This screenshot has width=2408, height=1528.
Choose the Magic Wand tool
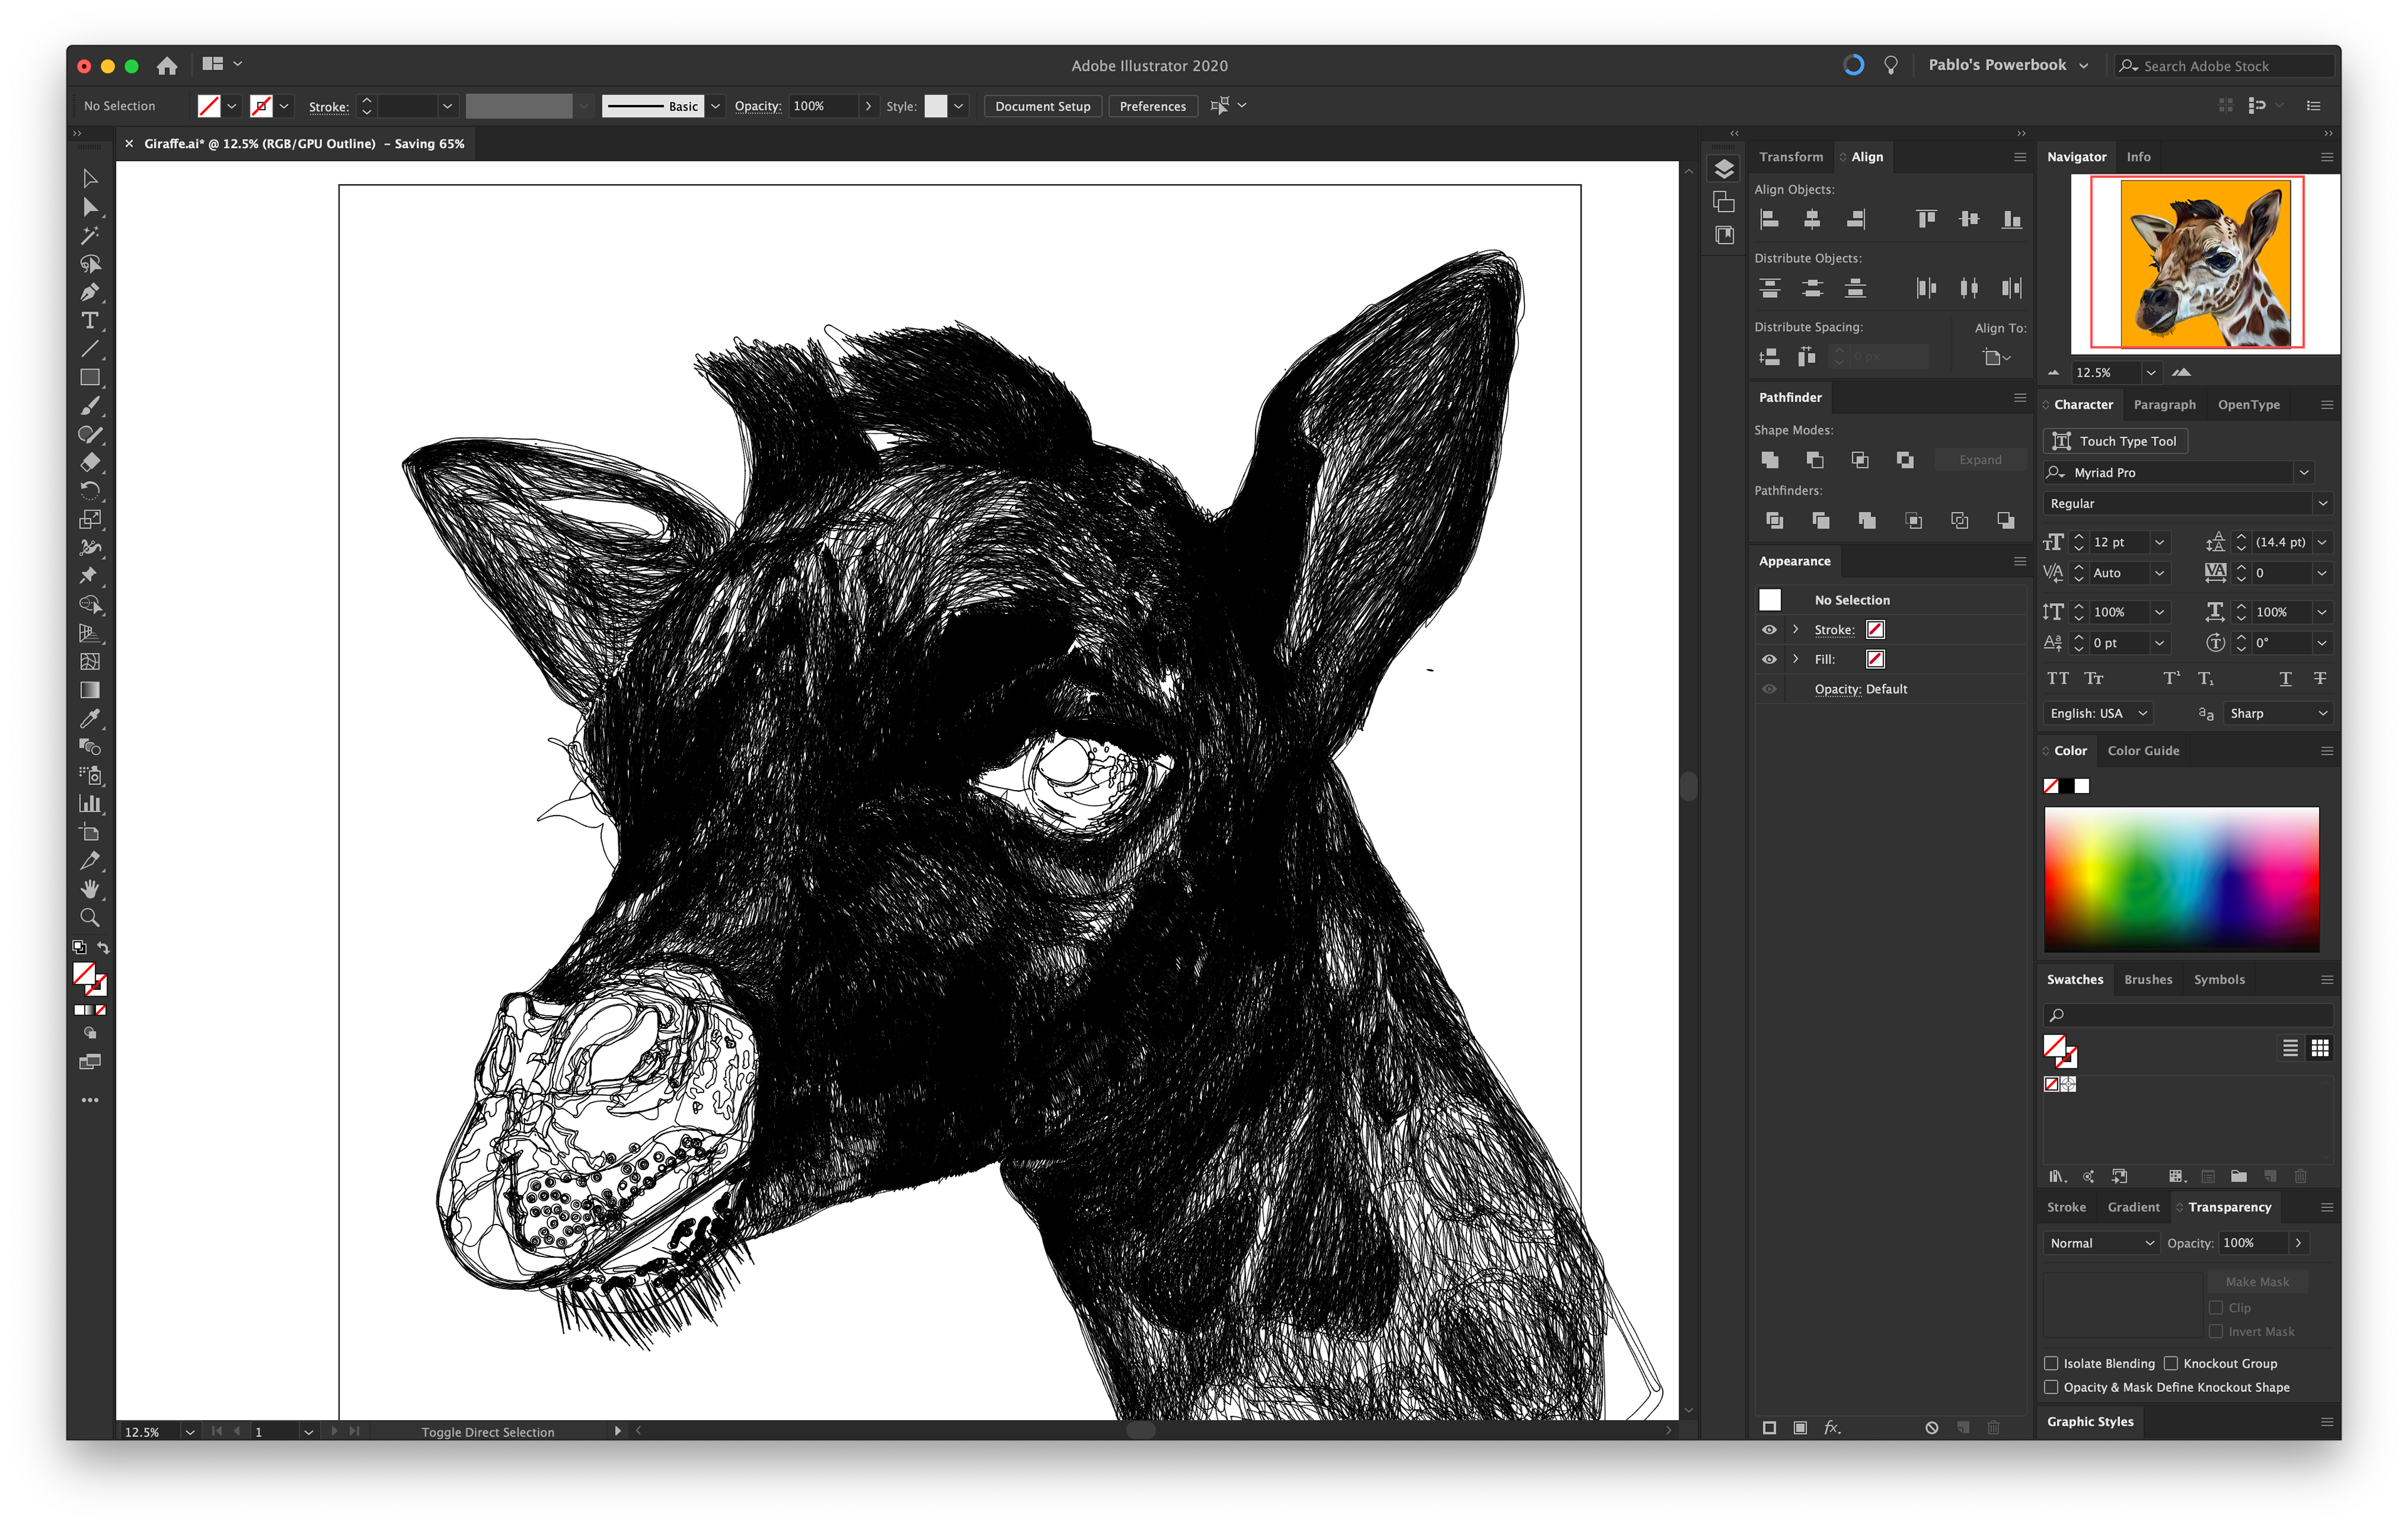coord(89,235)
